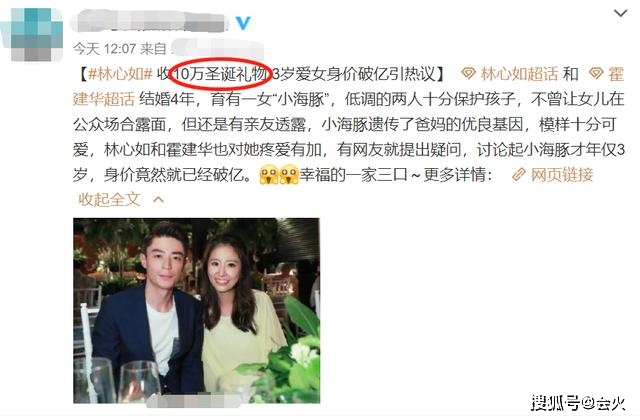The image size is (640, 420).
Task: Open the blurred profile avatar
Action: point(33,35)
